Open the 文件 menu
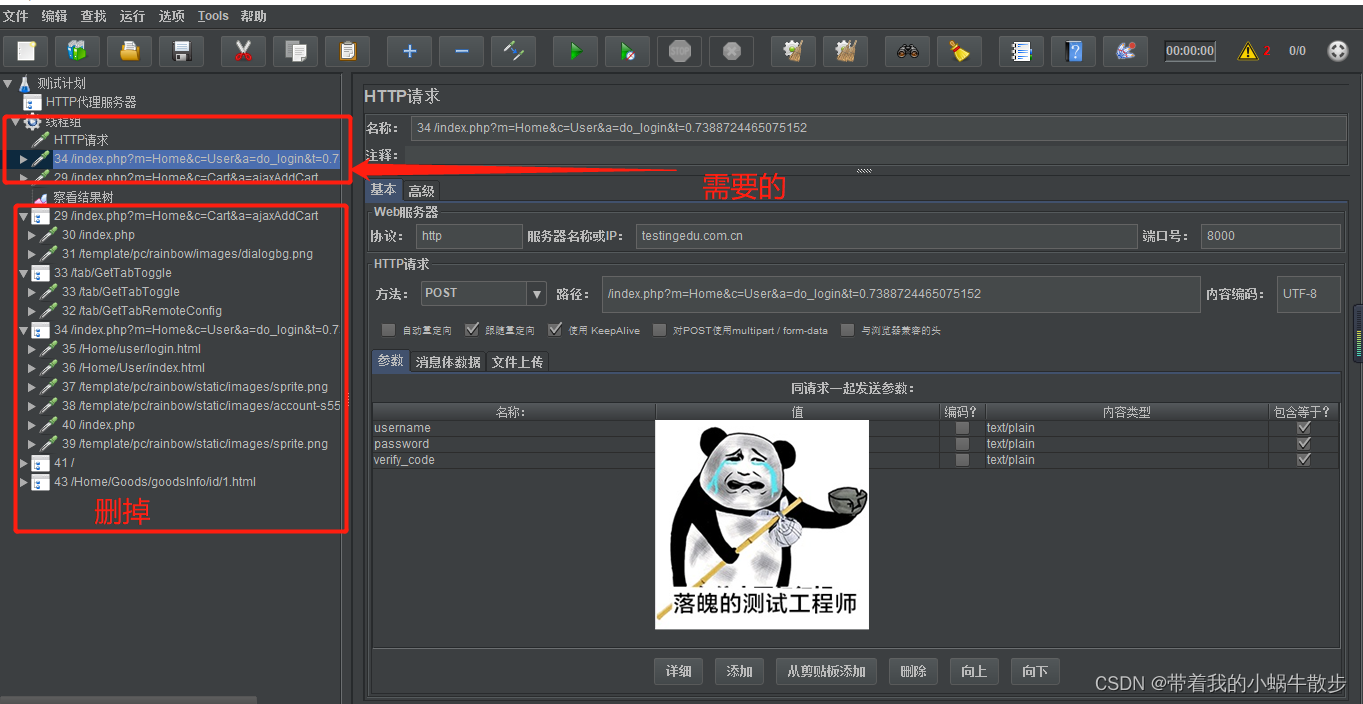Screen dimensions: 1363x704 (x=16, y=16)
